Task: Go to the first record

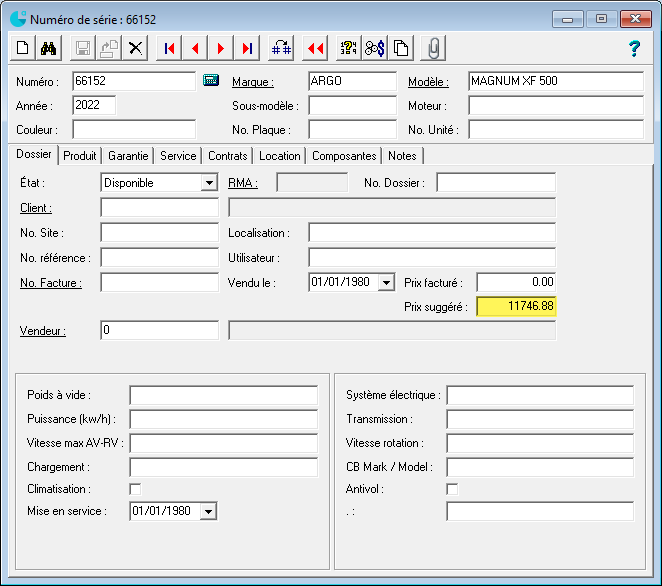Action: [170, 48]
